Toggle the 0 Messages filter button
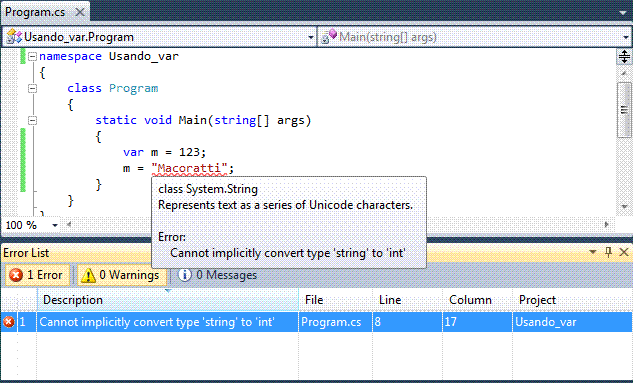 click(217, 275)
